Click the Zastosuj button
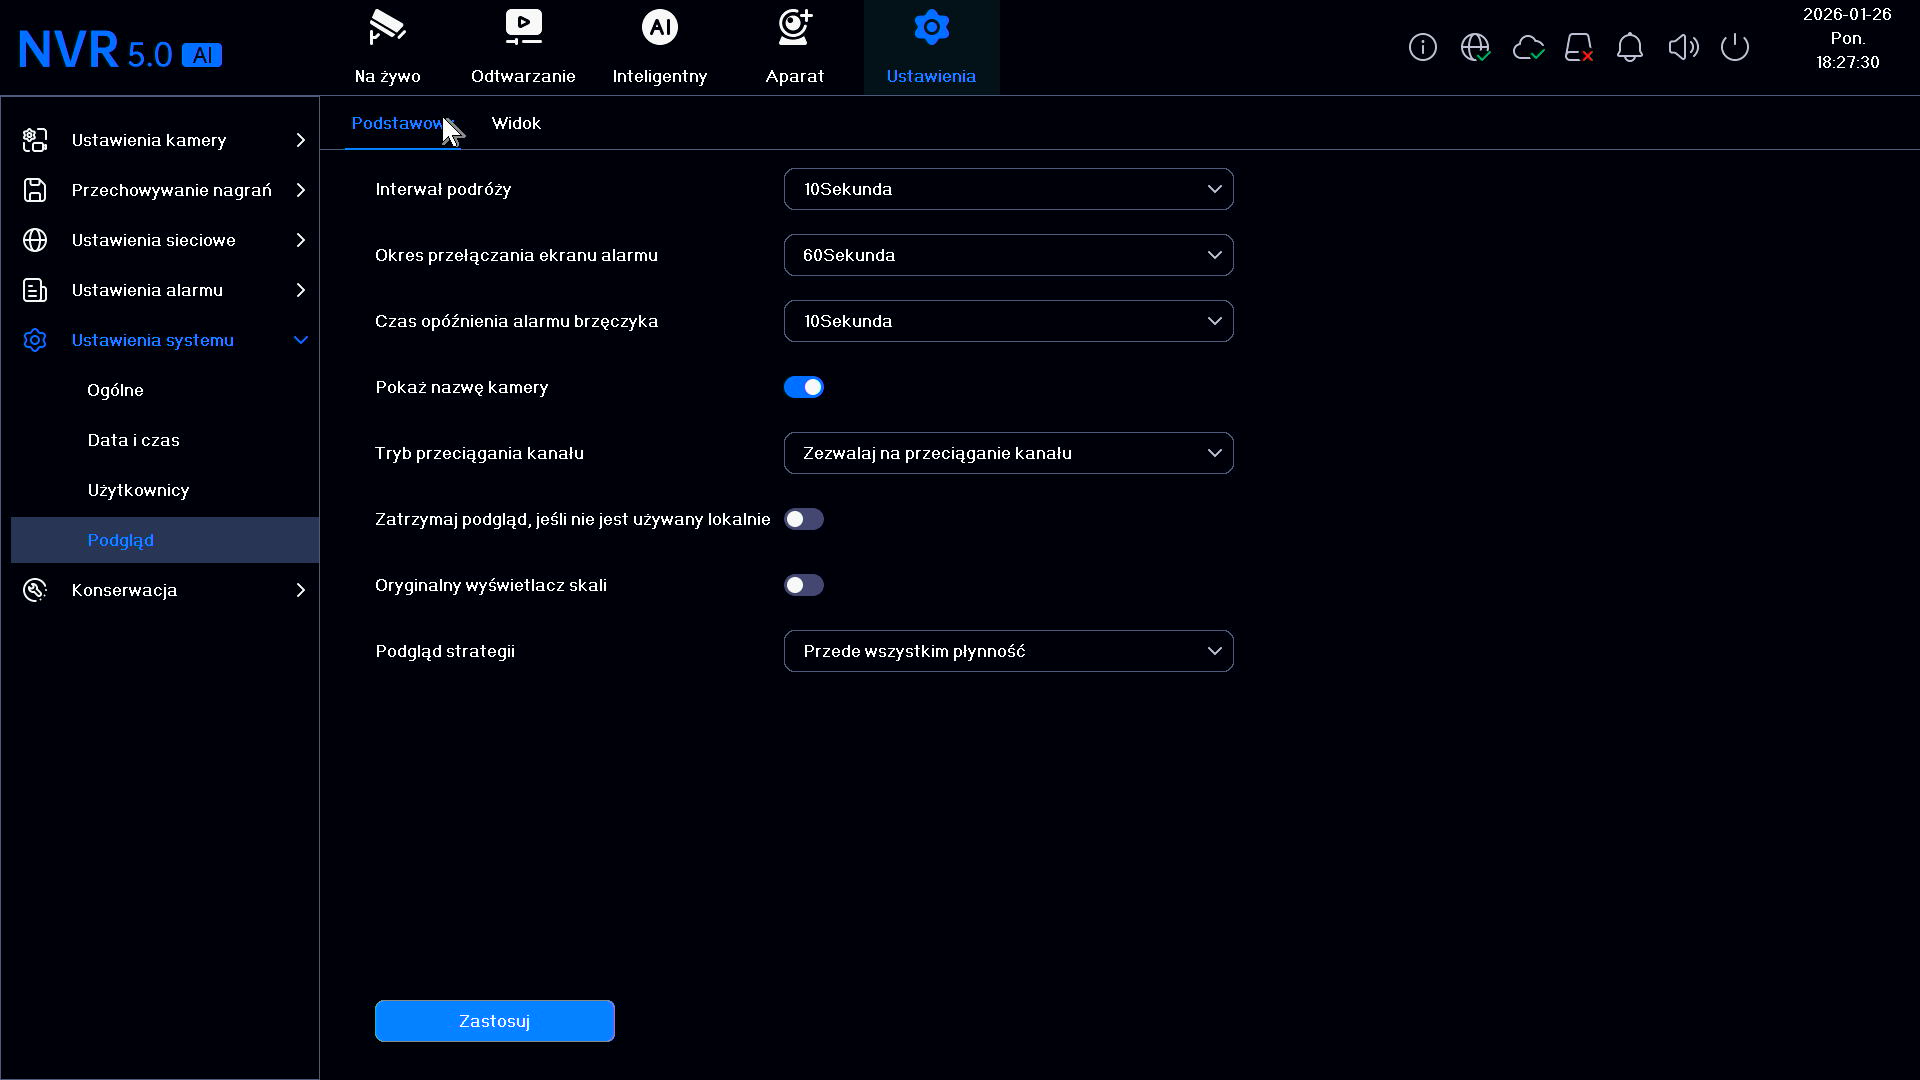 [495, 1021]
